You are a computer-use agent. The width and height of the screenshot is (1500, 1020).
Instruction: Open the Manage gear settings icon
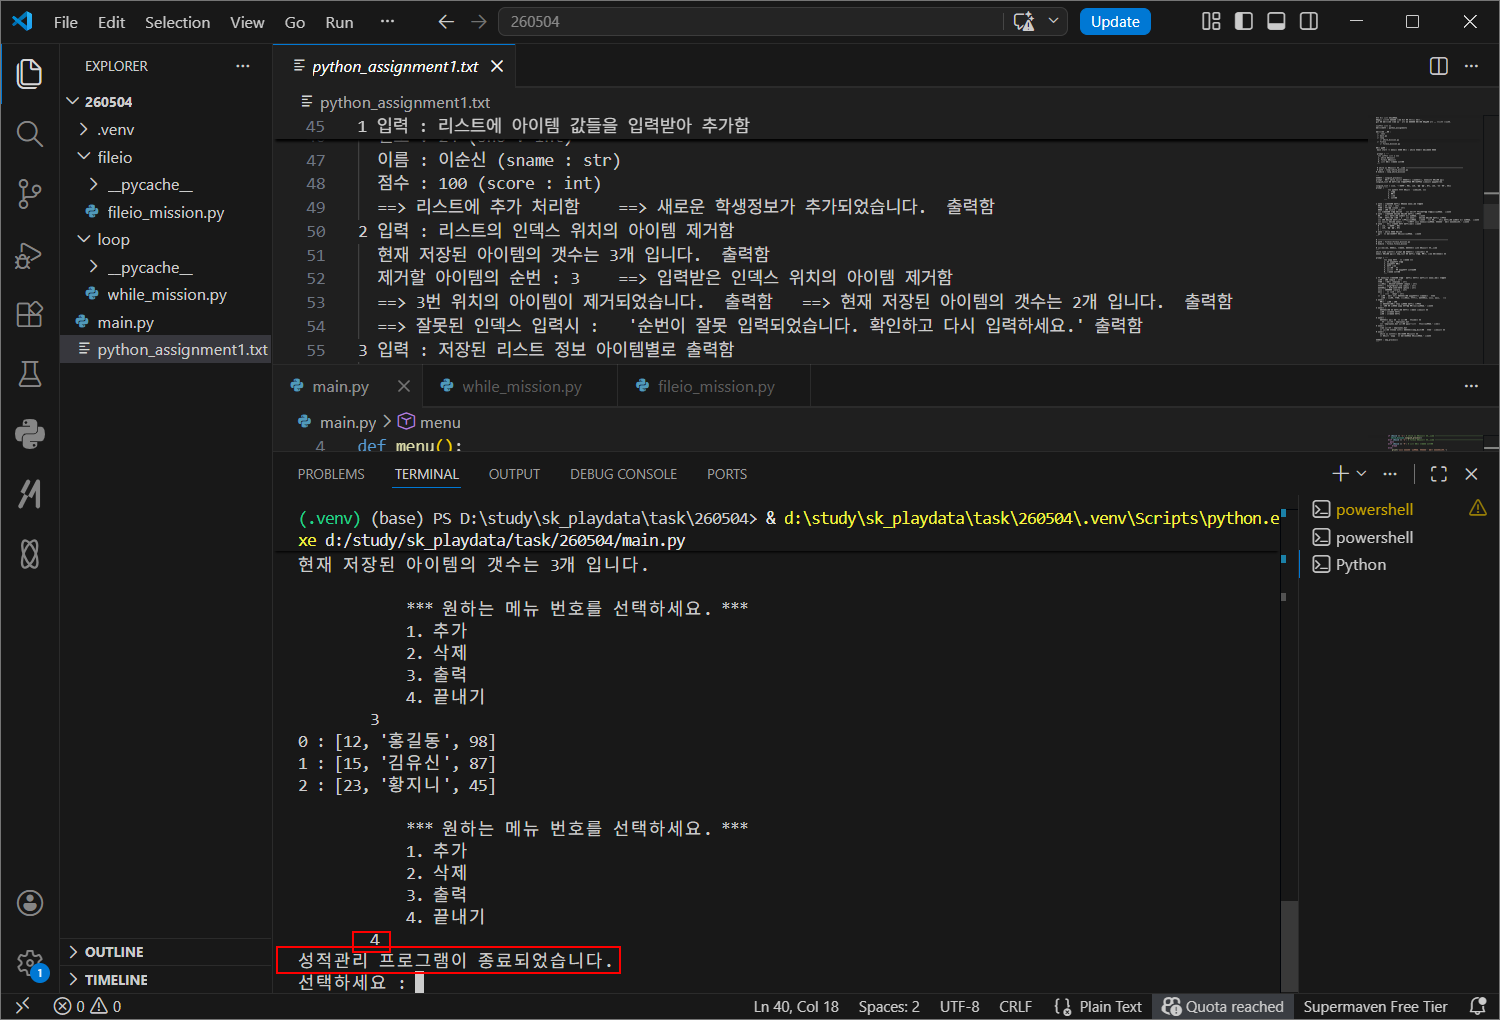point(30,964)
